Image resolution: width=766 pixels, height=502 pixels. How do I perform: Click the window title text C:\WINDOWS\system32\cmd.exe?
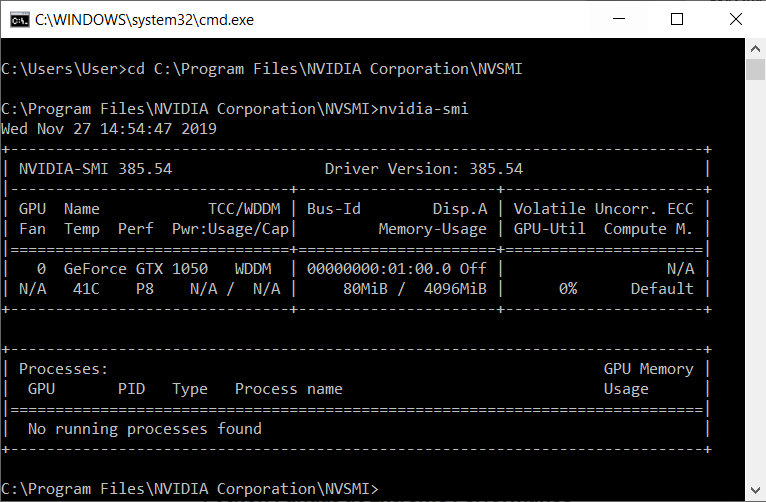pyautogui.click(x=145, y=20)
